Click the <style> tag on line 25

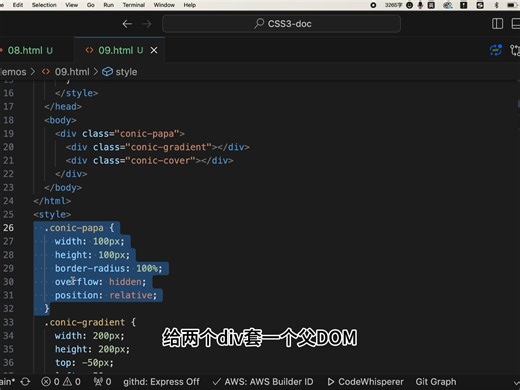tap(52, 214)
